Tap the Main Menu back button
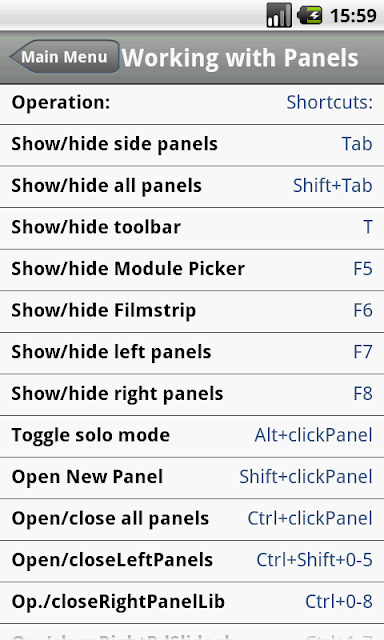 (64, 57)
